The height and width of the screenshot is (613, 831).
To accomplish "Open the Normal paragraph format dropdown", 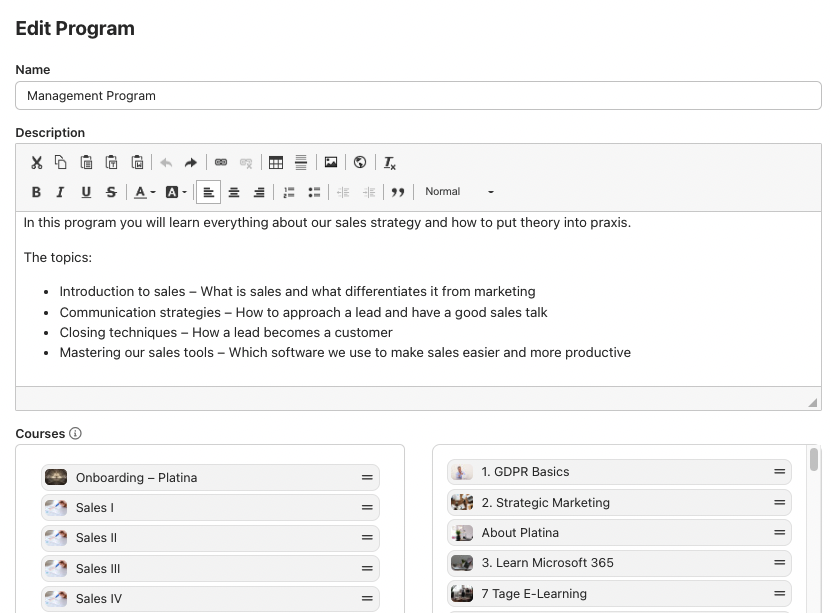I will [459, 192].
